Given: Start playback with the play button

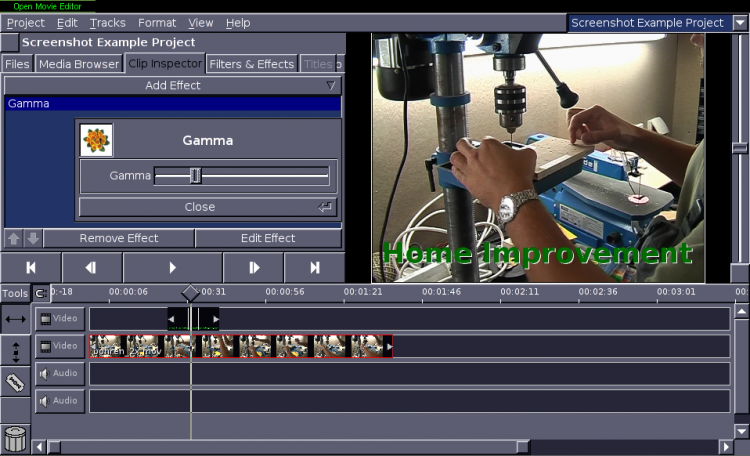Looking at the screenshot, I should (x=173, y=267).
